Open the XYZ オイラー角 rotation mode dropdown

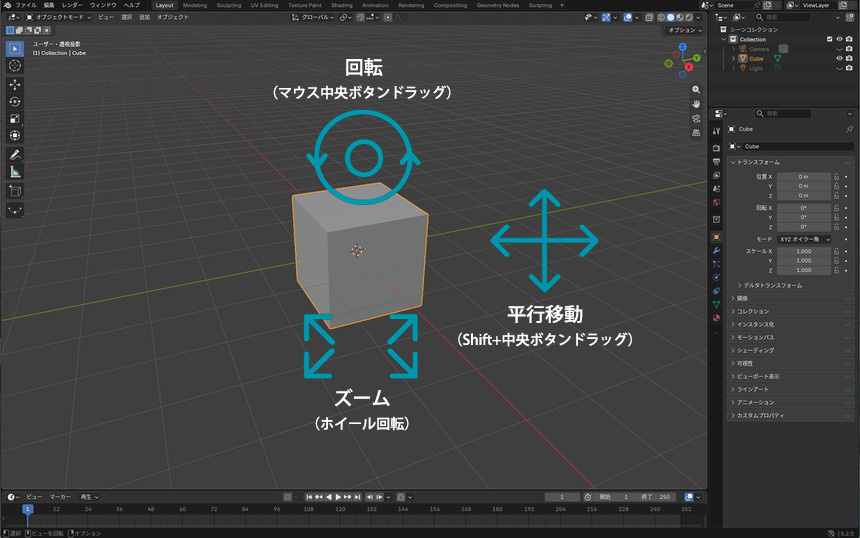(804, 240)
